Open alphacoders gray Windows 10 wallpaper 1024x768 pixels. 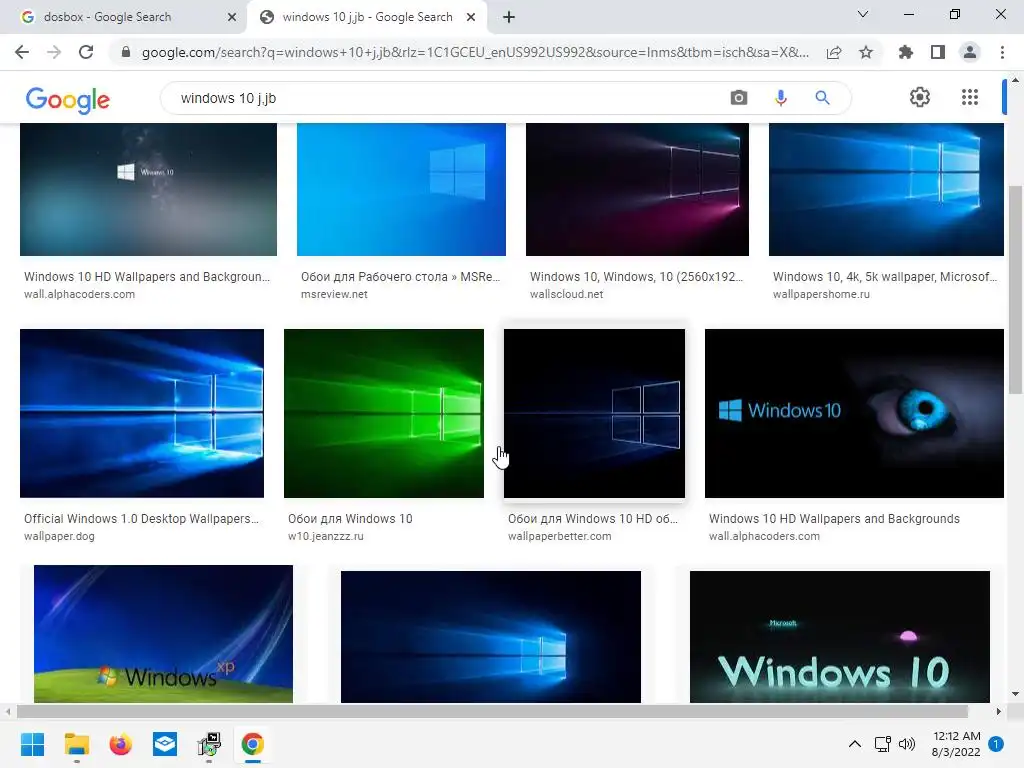click(x=148, y=189)
